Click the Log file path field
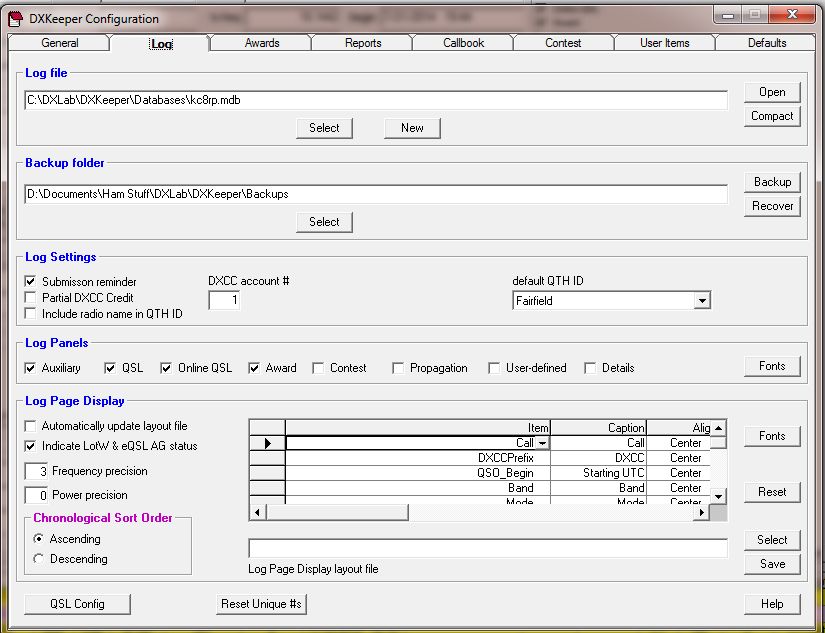This screenshot has height=633, width=825. pos(376,100)
